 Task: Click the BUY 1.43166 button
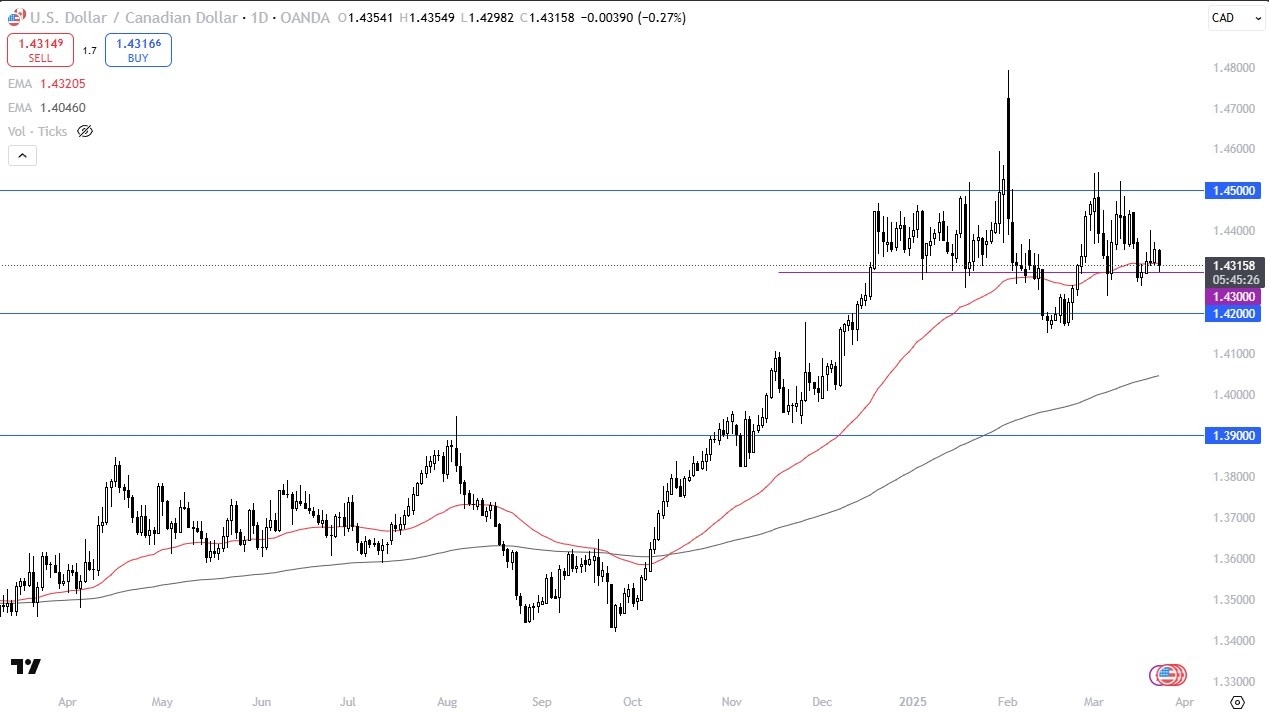138,50
